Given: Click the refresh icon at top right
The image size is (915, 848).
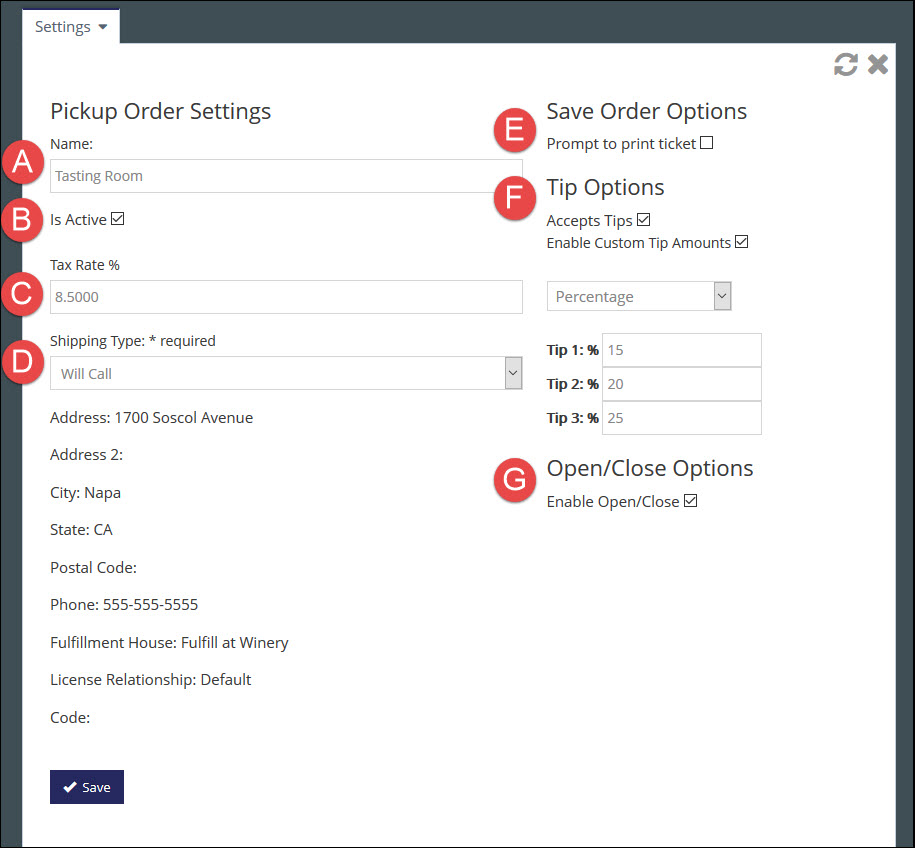Looking at the screenshot, I should pos(845,64).
